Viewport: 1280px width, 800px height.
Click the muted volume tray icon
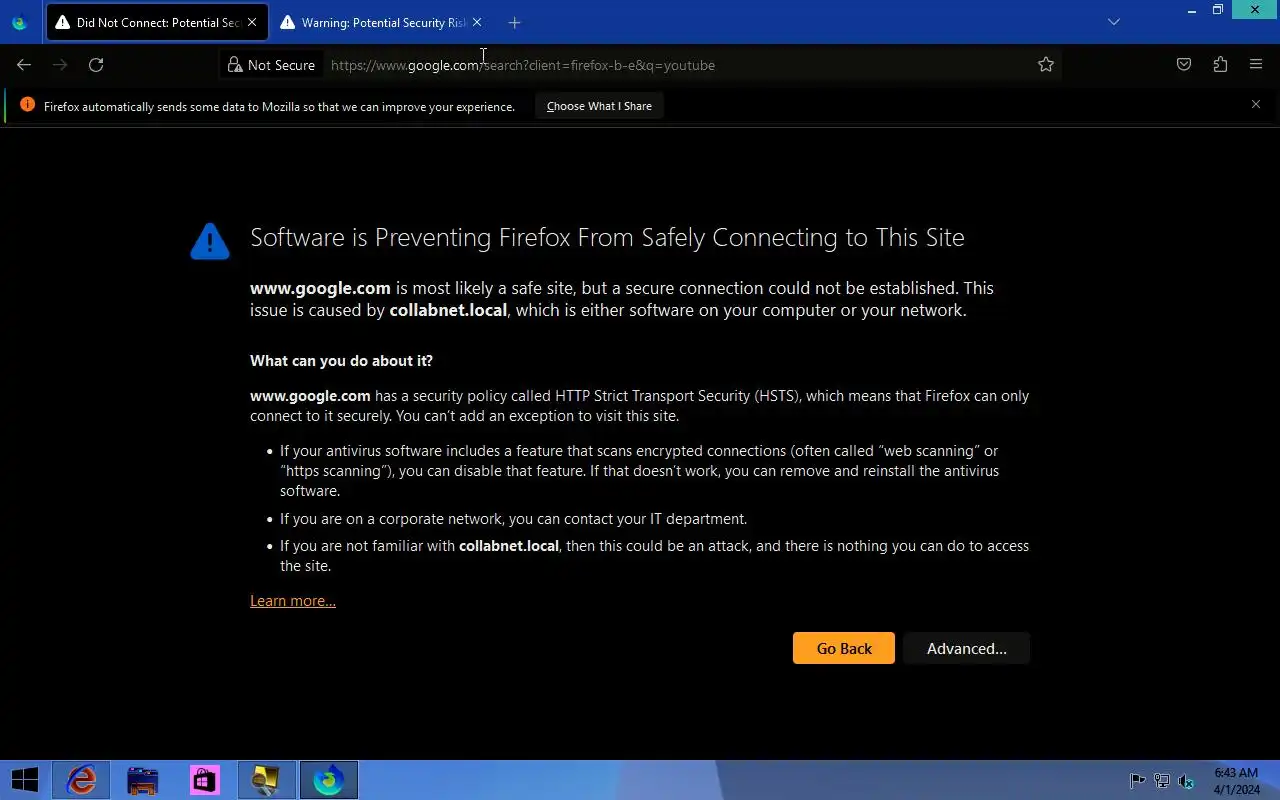pyautogui.click(x=1186, y=781)
